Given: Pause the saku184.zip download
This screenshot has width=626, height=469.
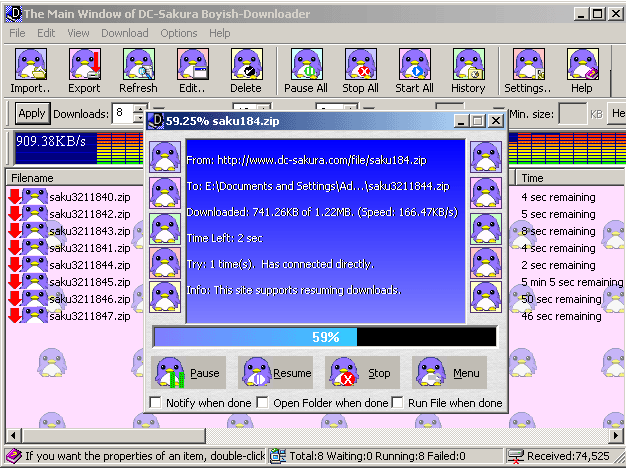Looking at the screenshot, I should tap(188, 373).
